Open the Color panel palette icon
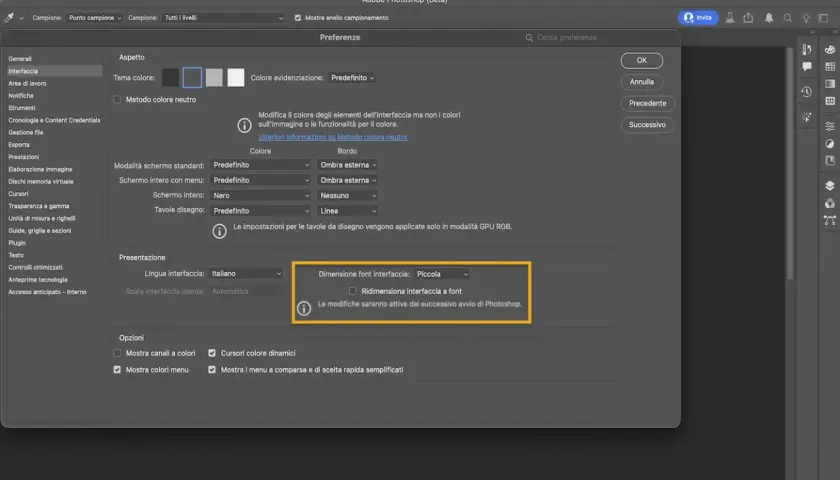Screen dimensions: 840x480 (830, 50)
